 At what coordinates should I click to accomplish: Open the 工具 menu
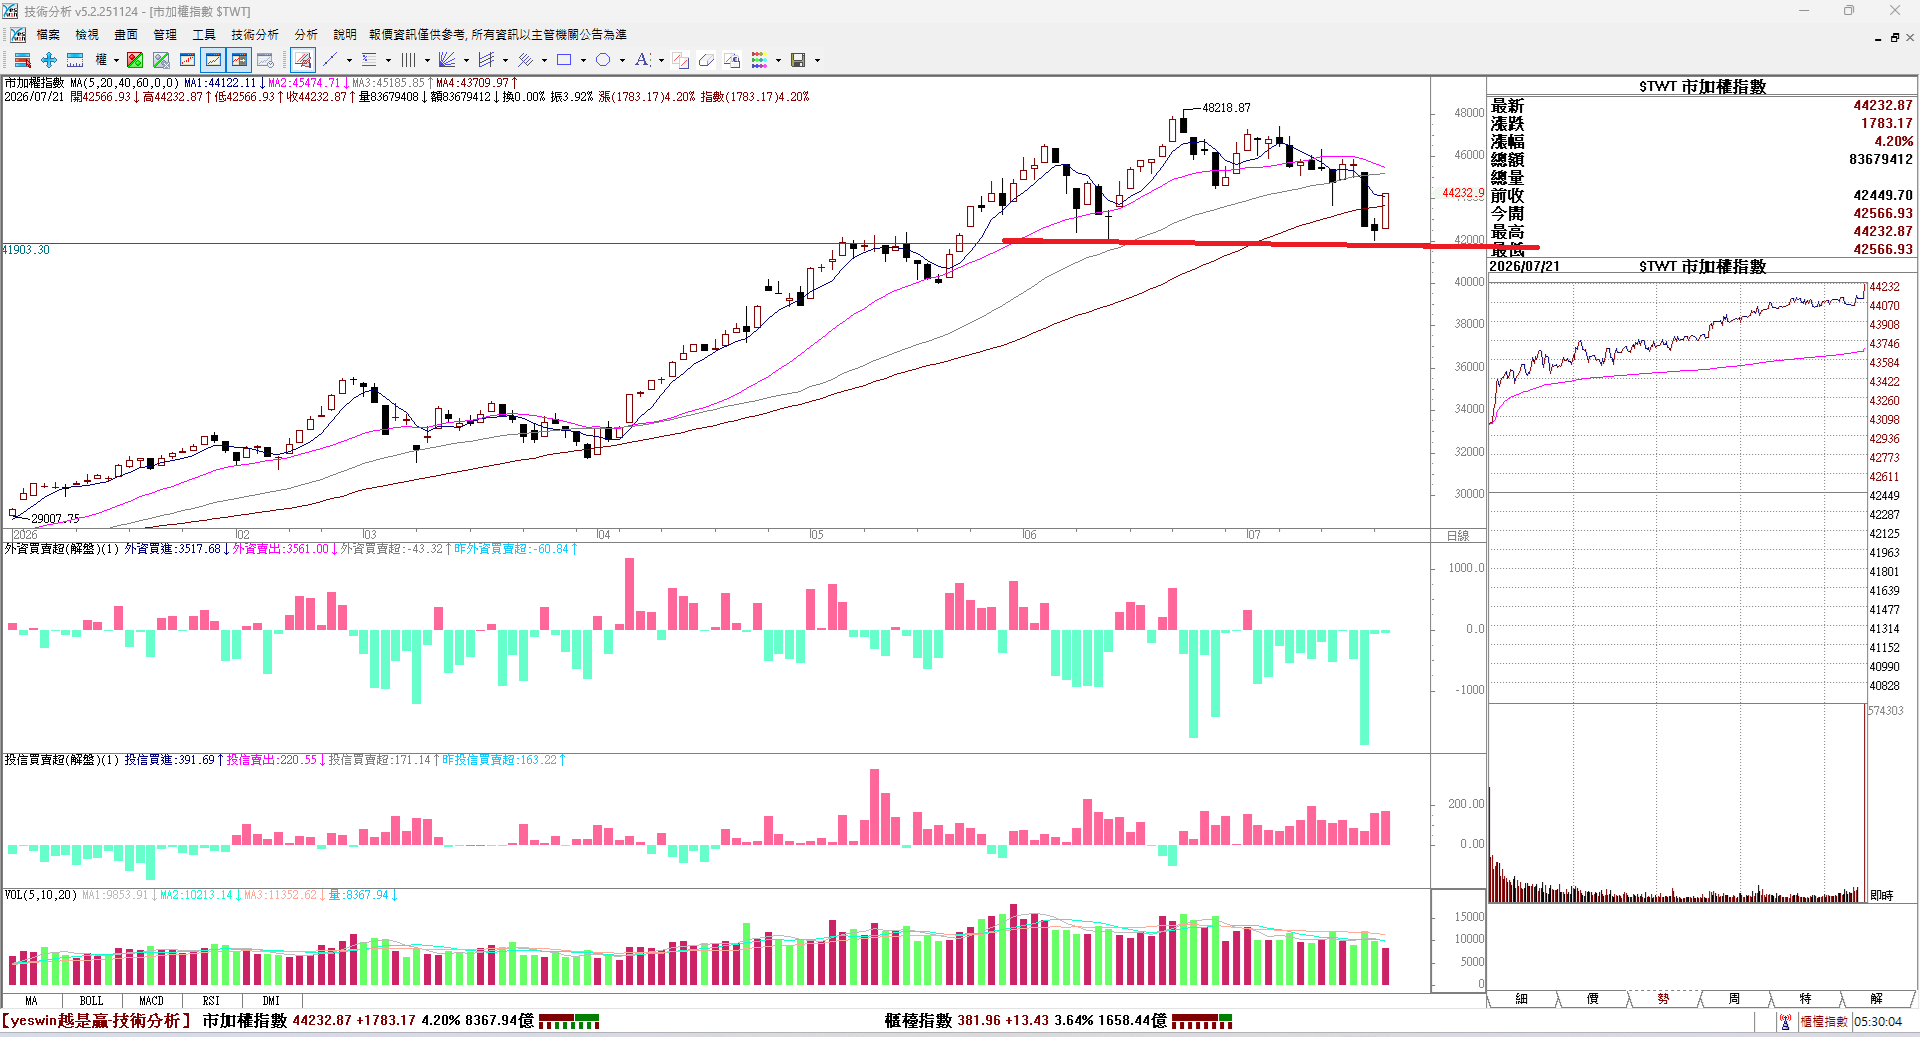(x=204, y=35)
